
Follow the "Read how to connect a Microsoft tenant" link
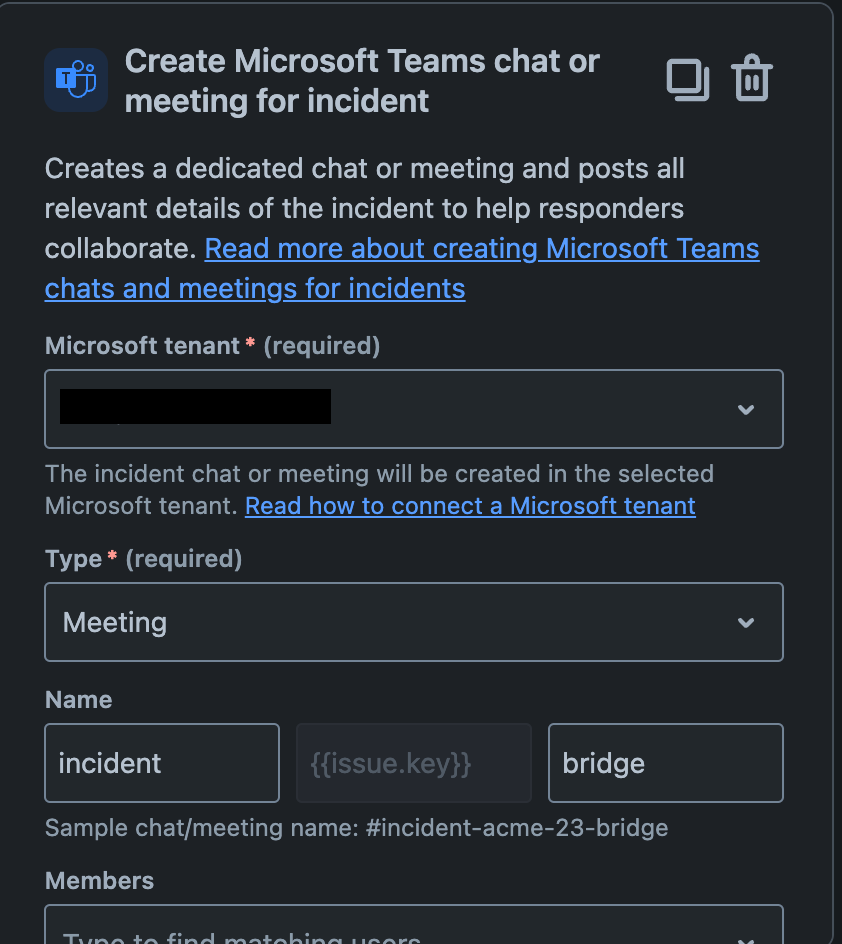pos(470,505)
